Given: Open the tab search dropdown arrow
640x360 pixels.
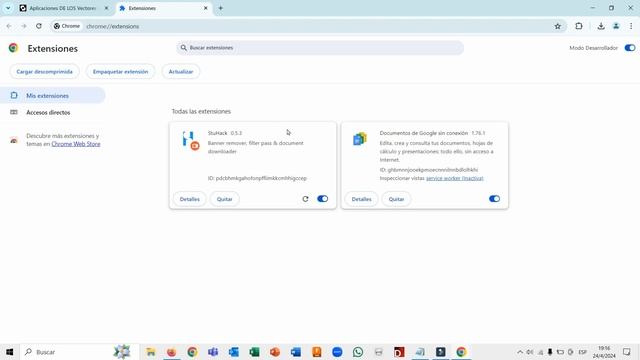Looking at the screenshot, I should point(8,8).
